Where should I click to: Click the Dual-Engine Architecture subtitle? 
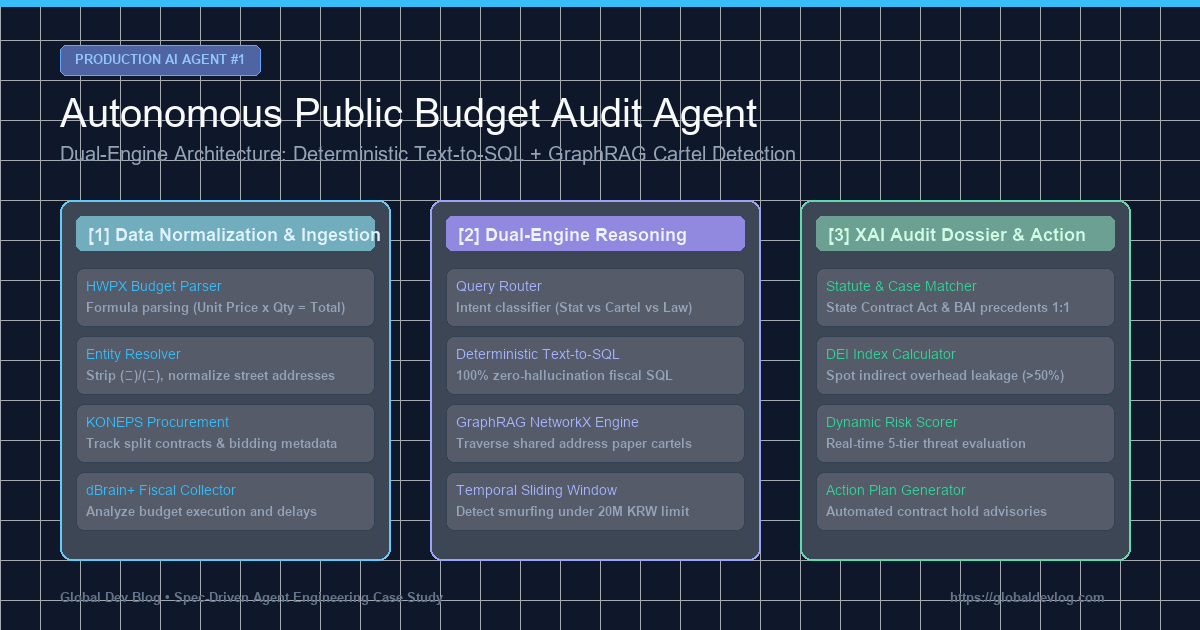(x=428, y=154)
